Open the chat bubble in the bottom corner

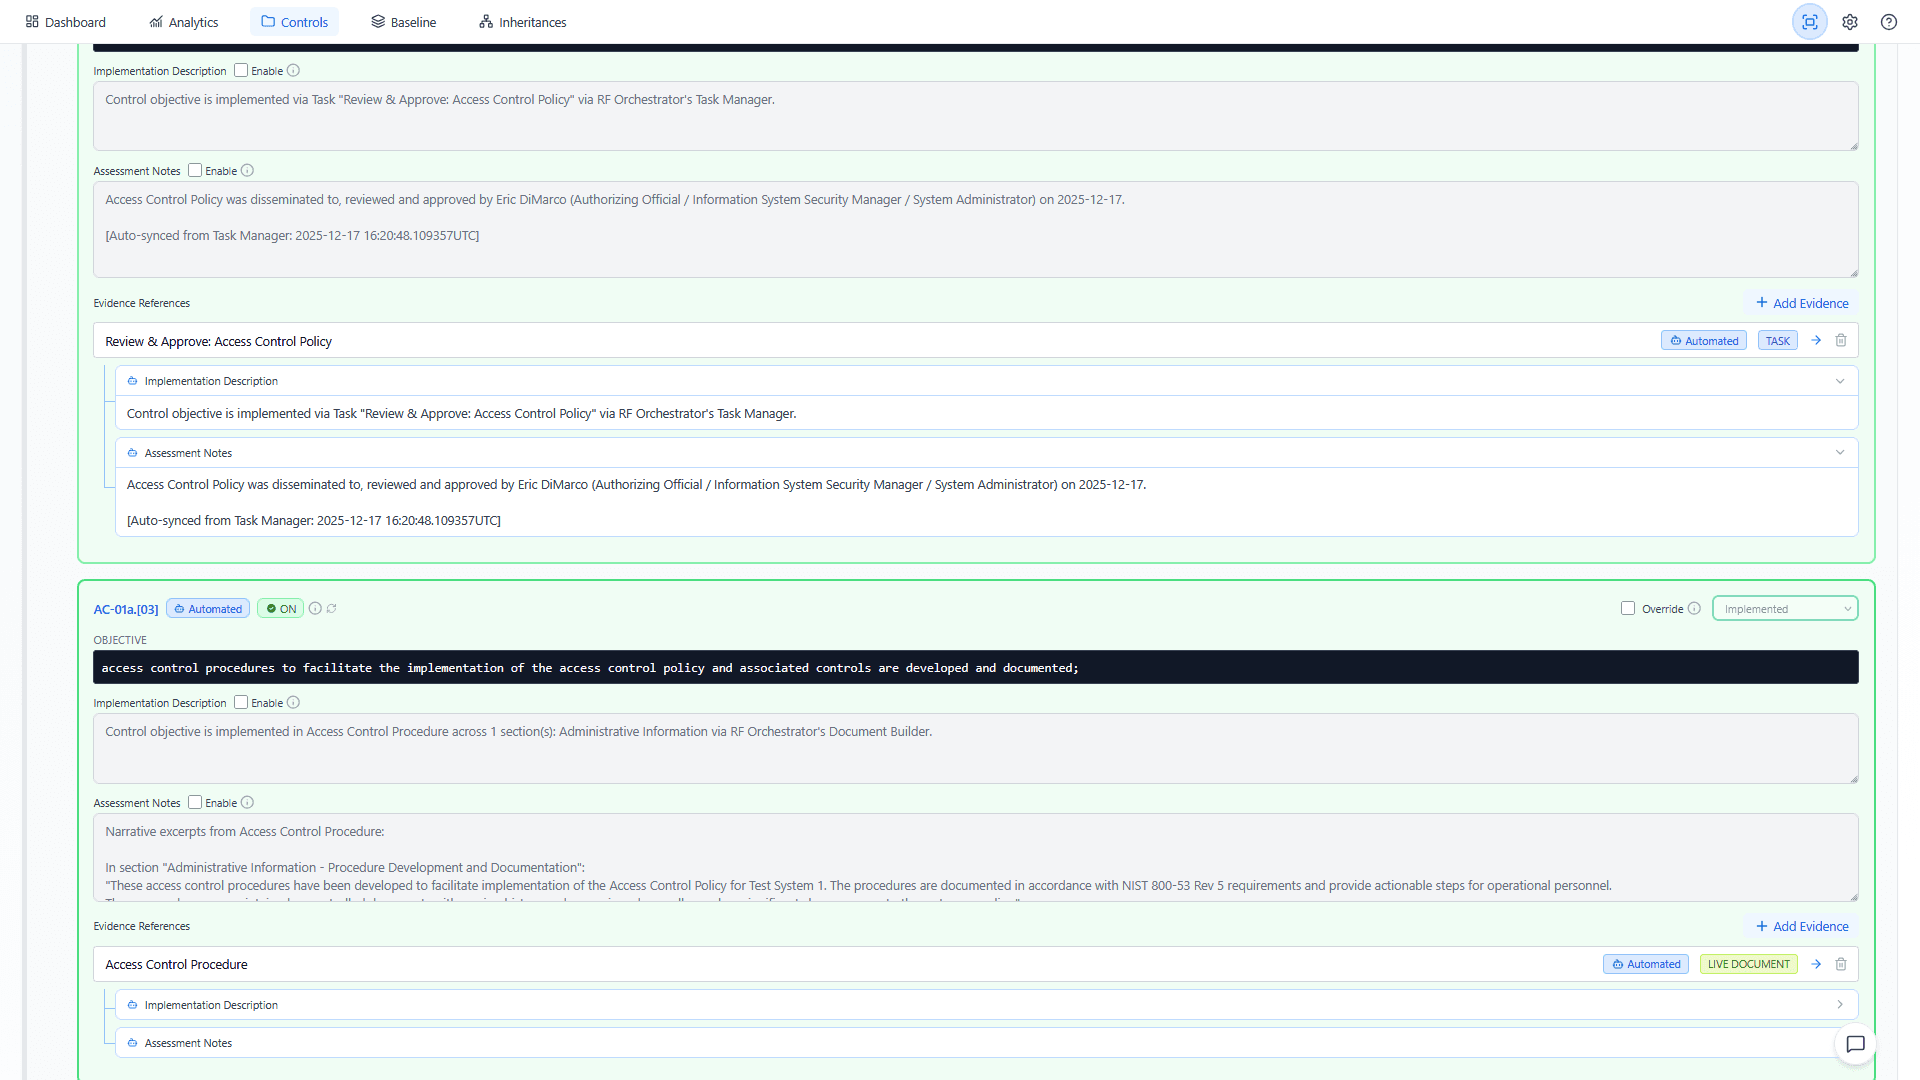click(x=1855, y=1044)
